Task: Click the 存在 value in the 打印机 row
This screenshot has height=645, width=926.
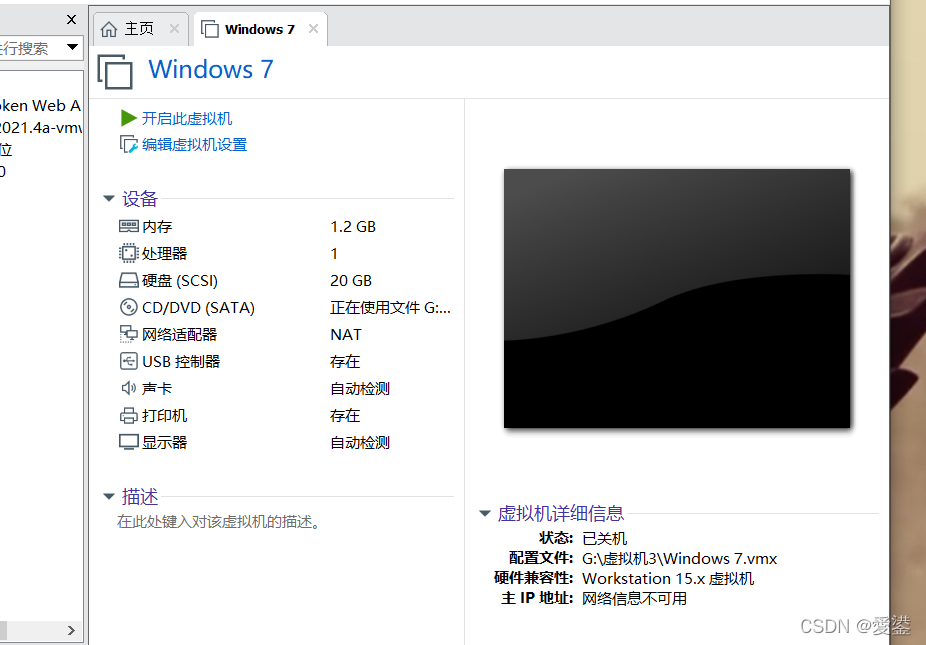Action: (x=345, y=415)
